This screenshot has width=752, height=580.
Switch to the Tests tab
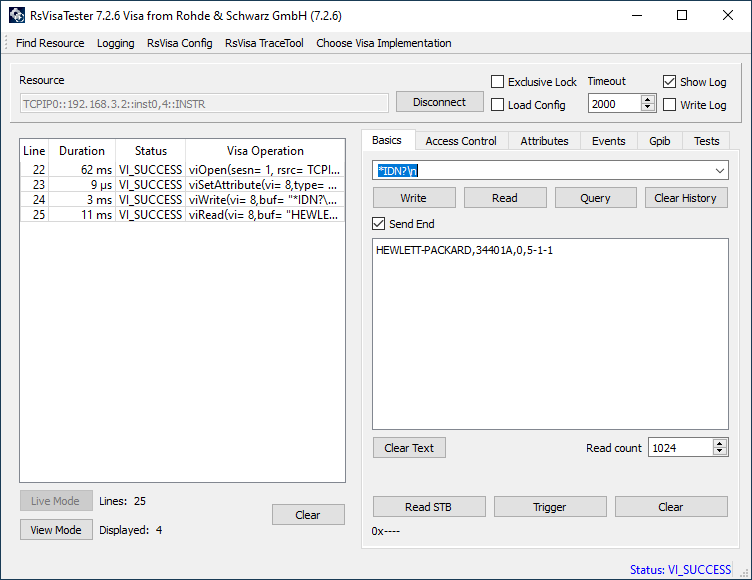click(x=706, y=141)
